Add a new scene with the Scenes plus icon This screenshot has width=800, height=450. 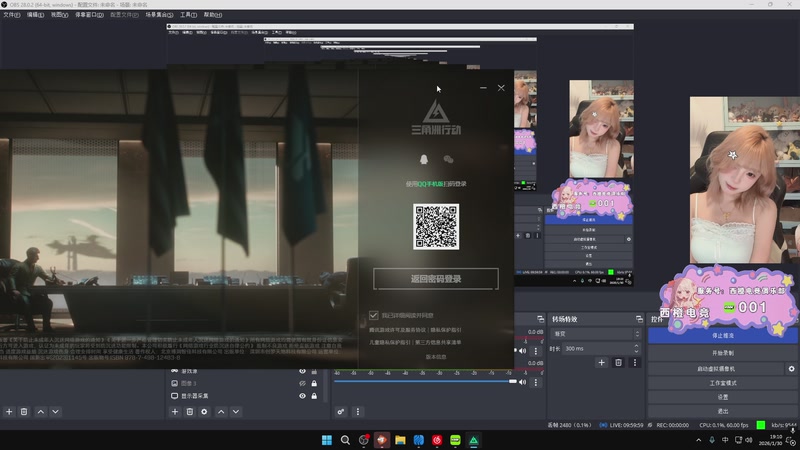point(9,412)
